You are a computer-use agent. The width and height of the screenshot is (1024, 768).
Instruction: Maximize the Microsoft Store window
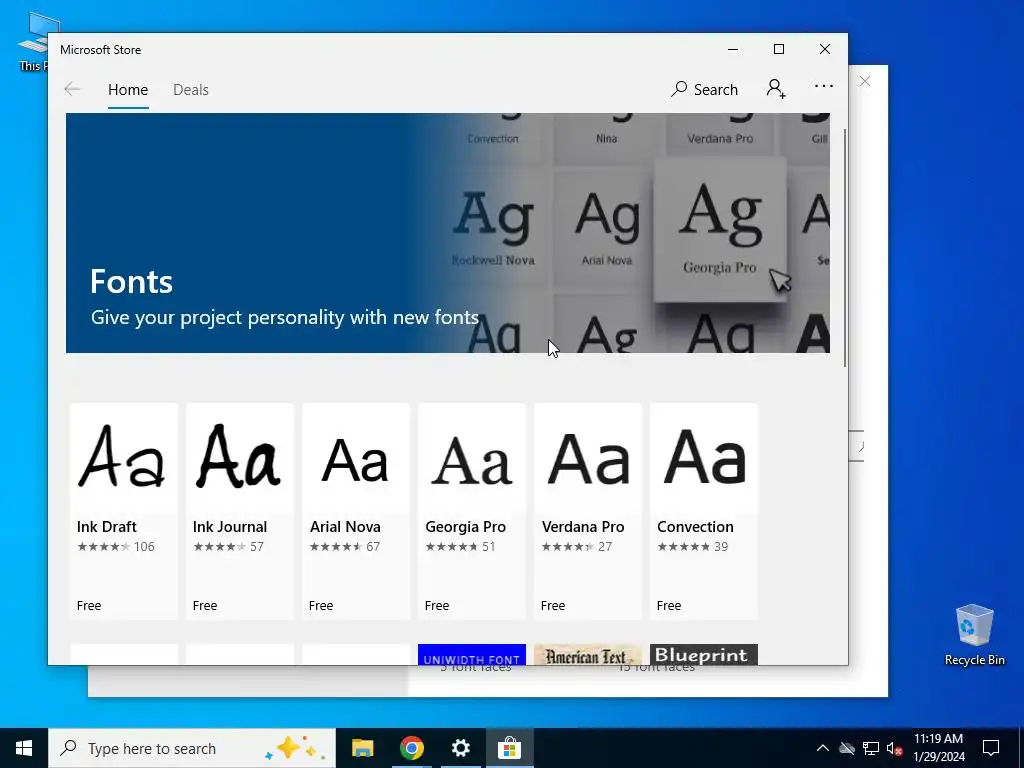coord(778,49)
